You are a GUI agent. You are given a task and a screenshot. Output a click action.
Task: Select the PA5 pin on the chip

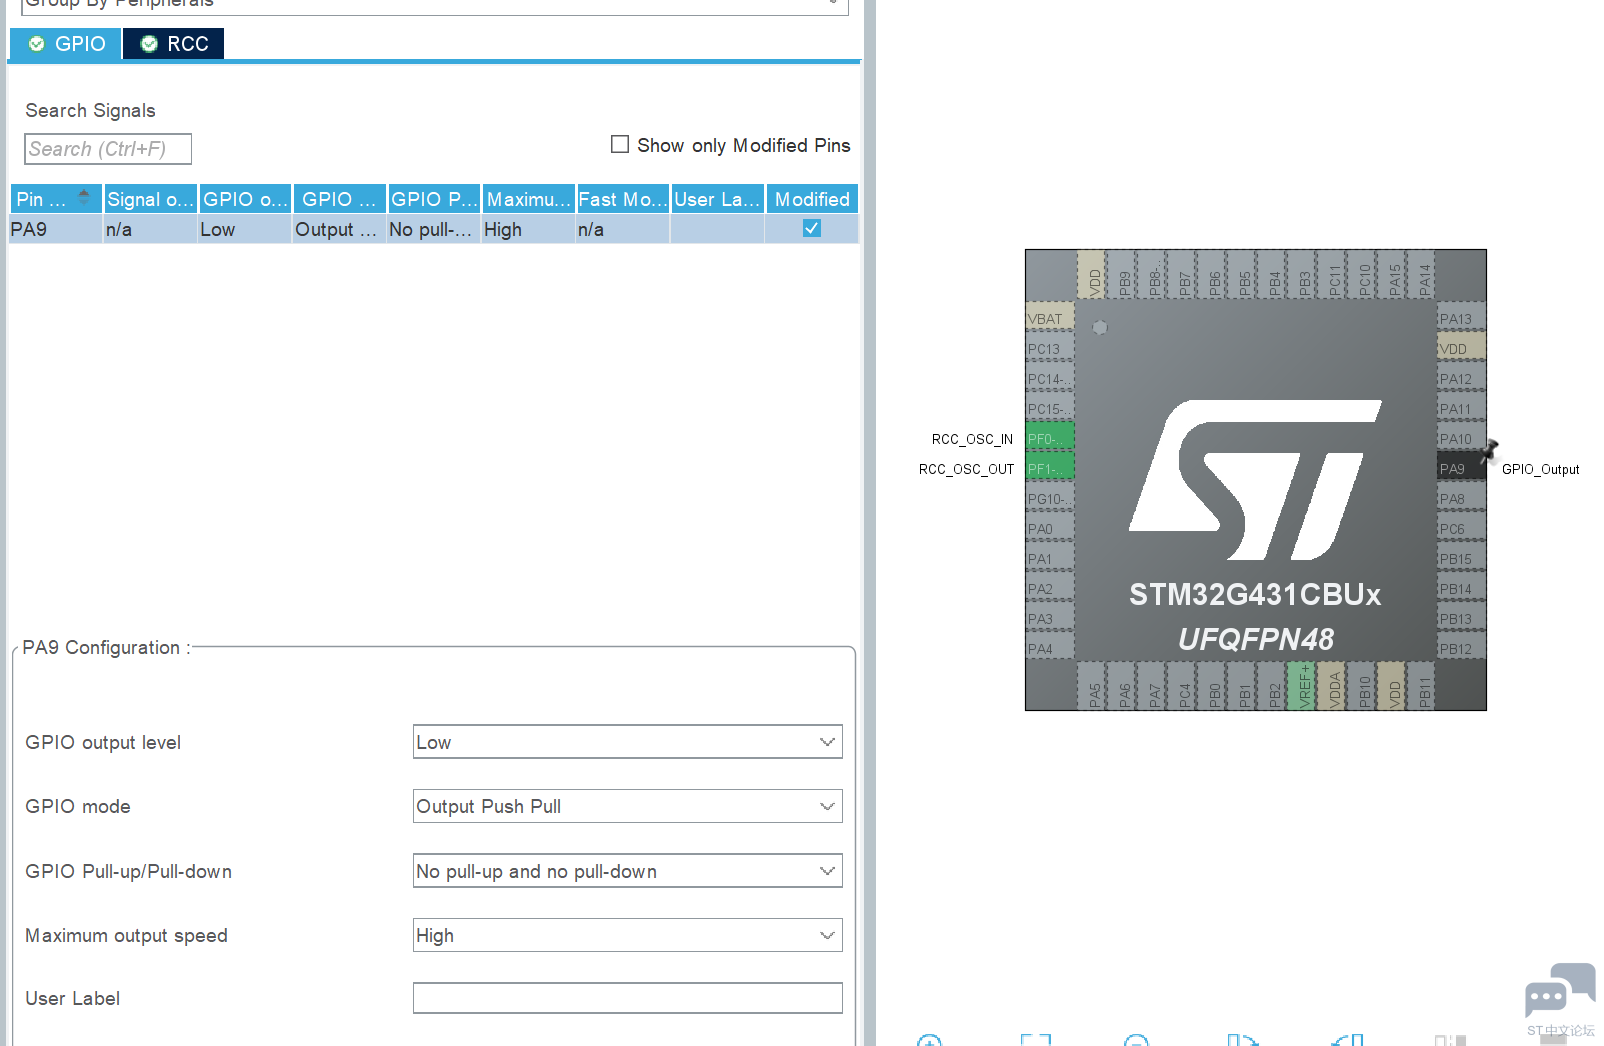click(1092, 685)
